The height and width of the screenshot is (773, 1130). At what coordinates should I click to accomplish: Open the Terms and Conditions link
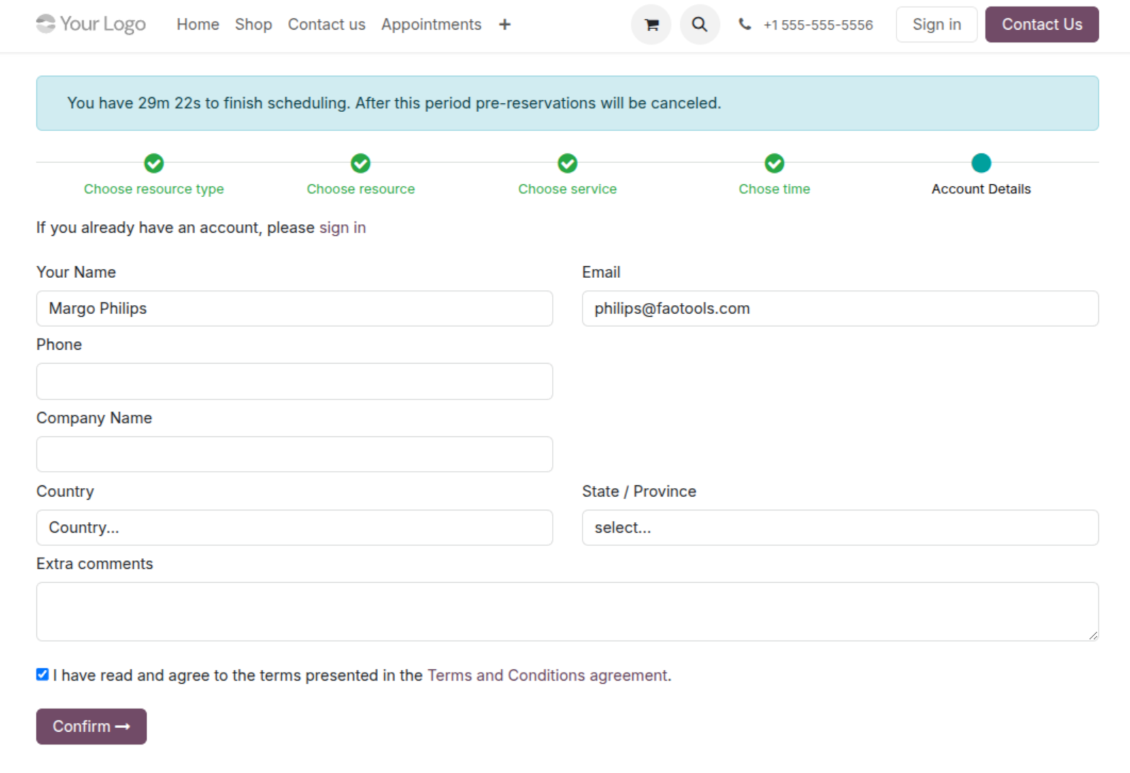547,676
